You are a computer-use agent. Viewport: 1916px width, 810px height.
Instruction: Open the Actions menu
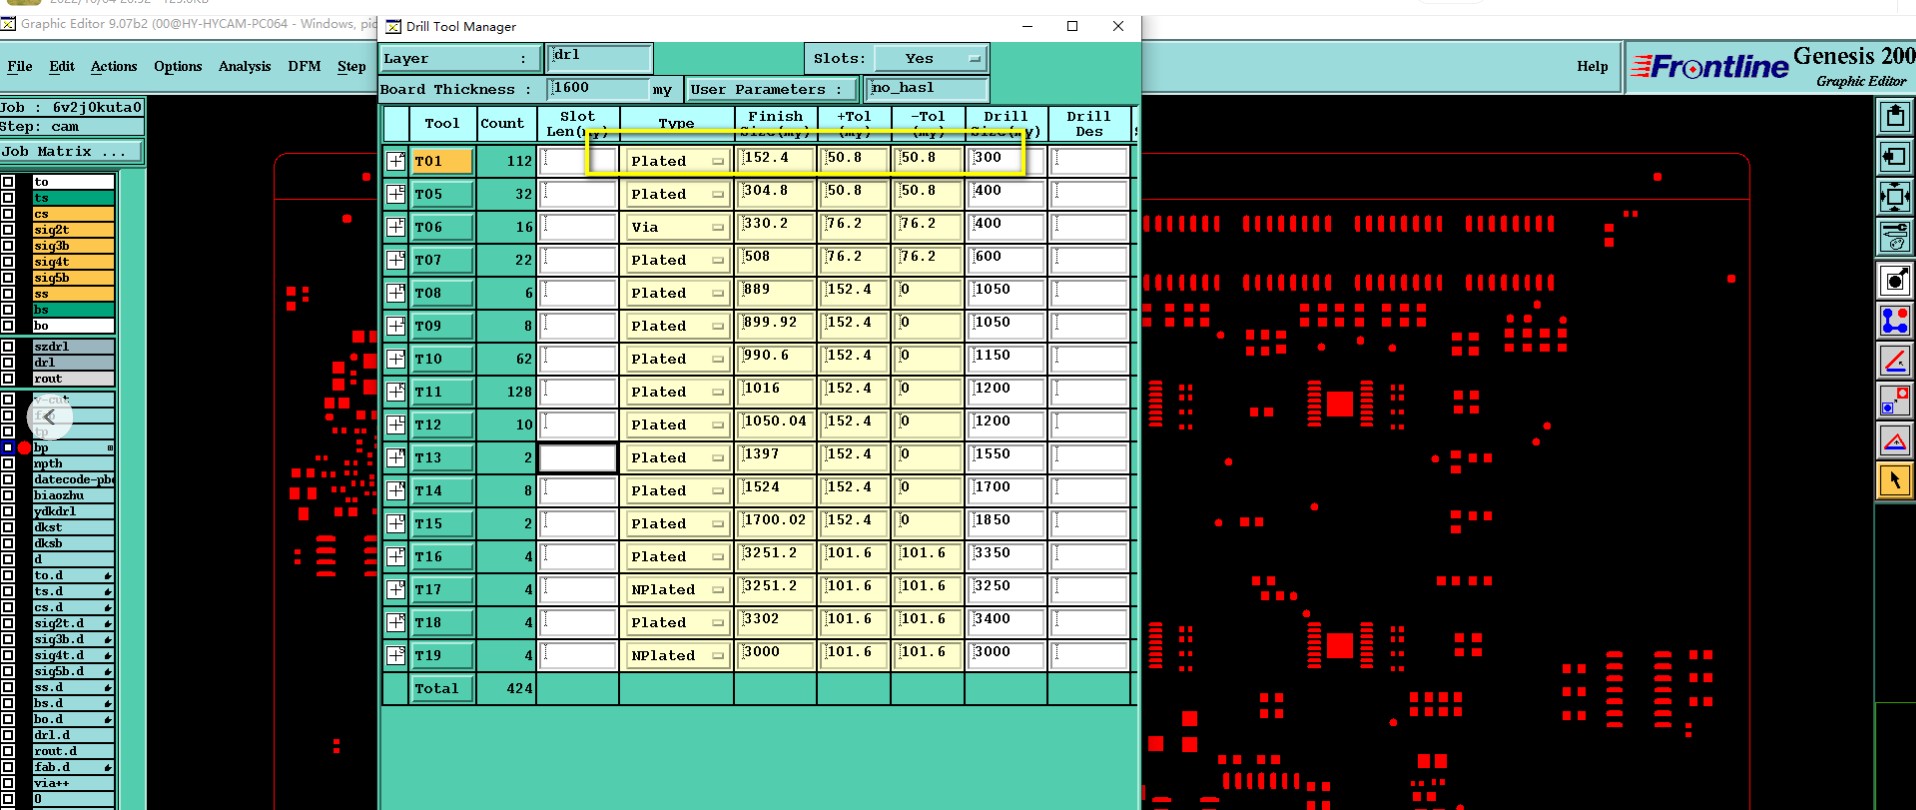[x=114, y=67]
